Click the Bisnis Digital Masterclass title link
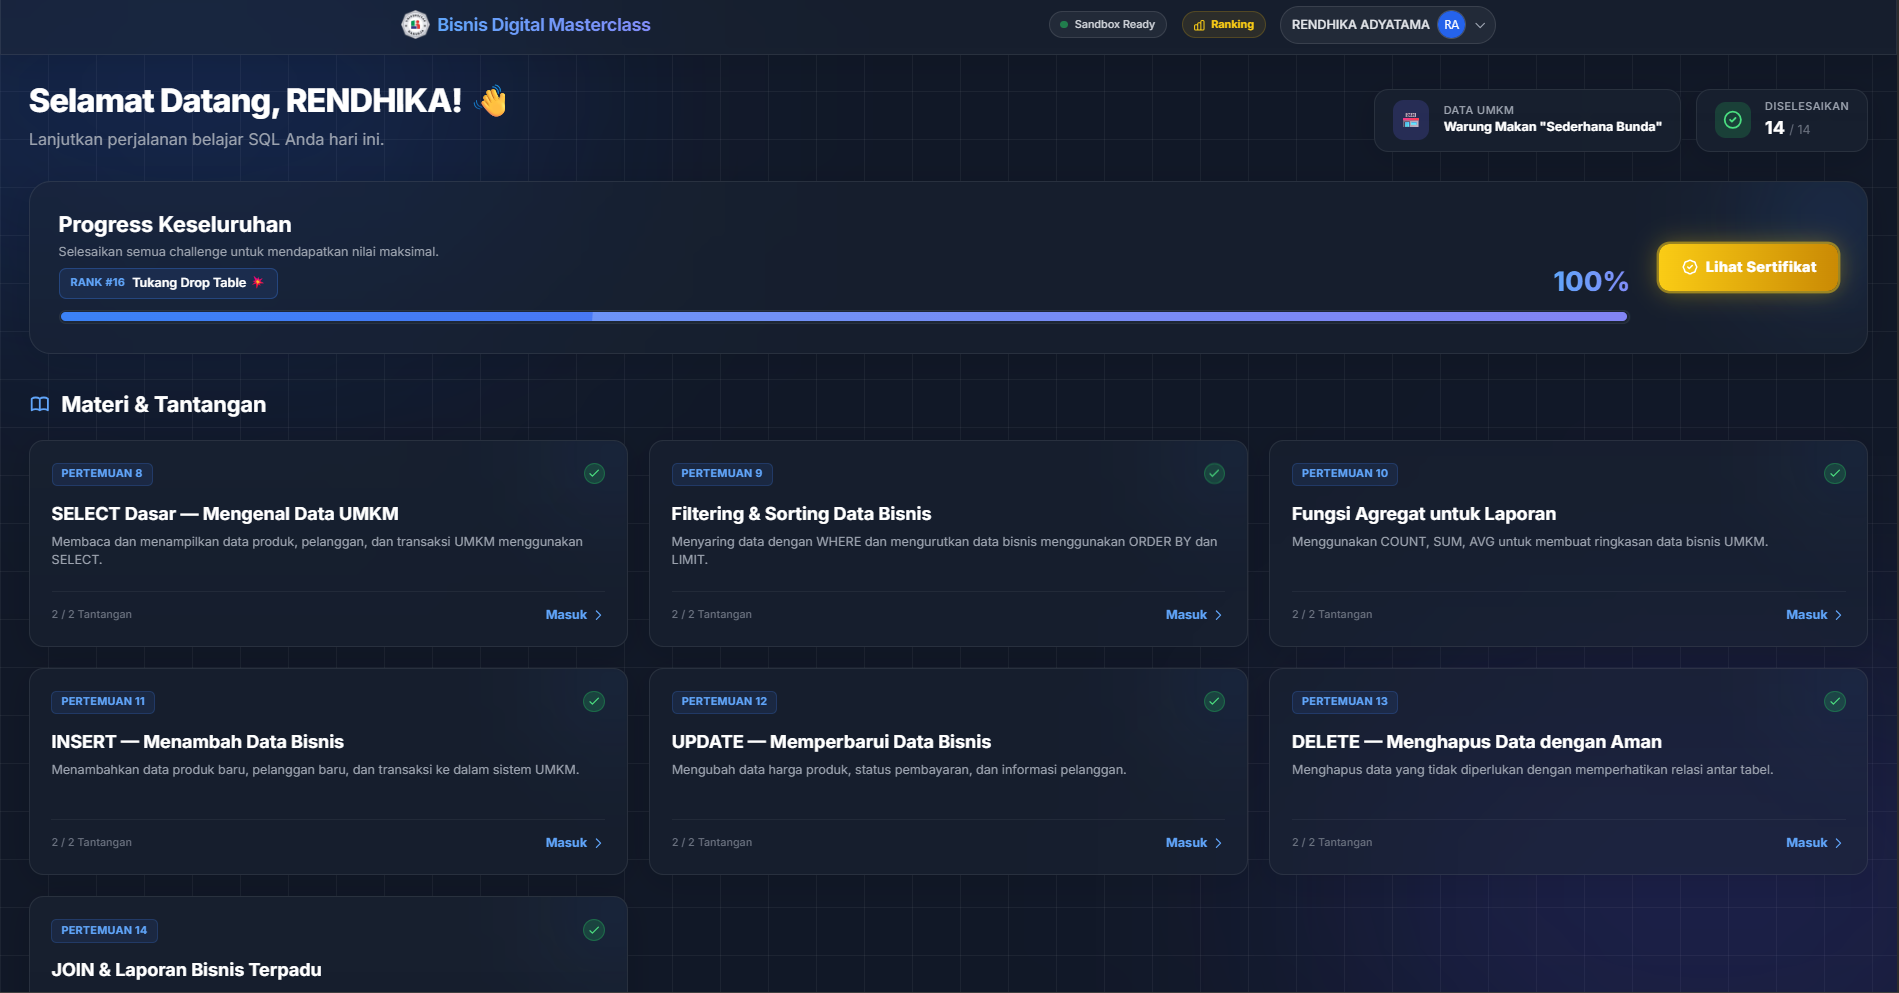 click(544, 25)
